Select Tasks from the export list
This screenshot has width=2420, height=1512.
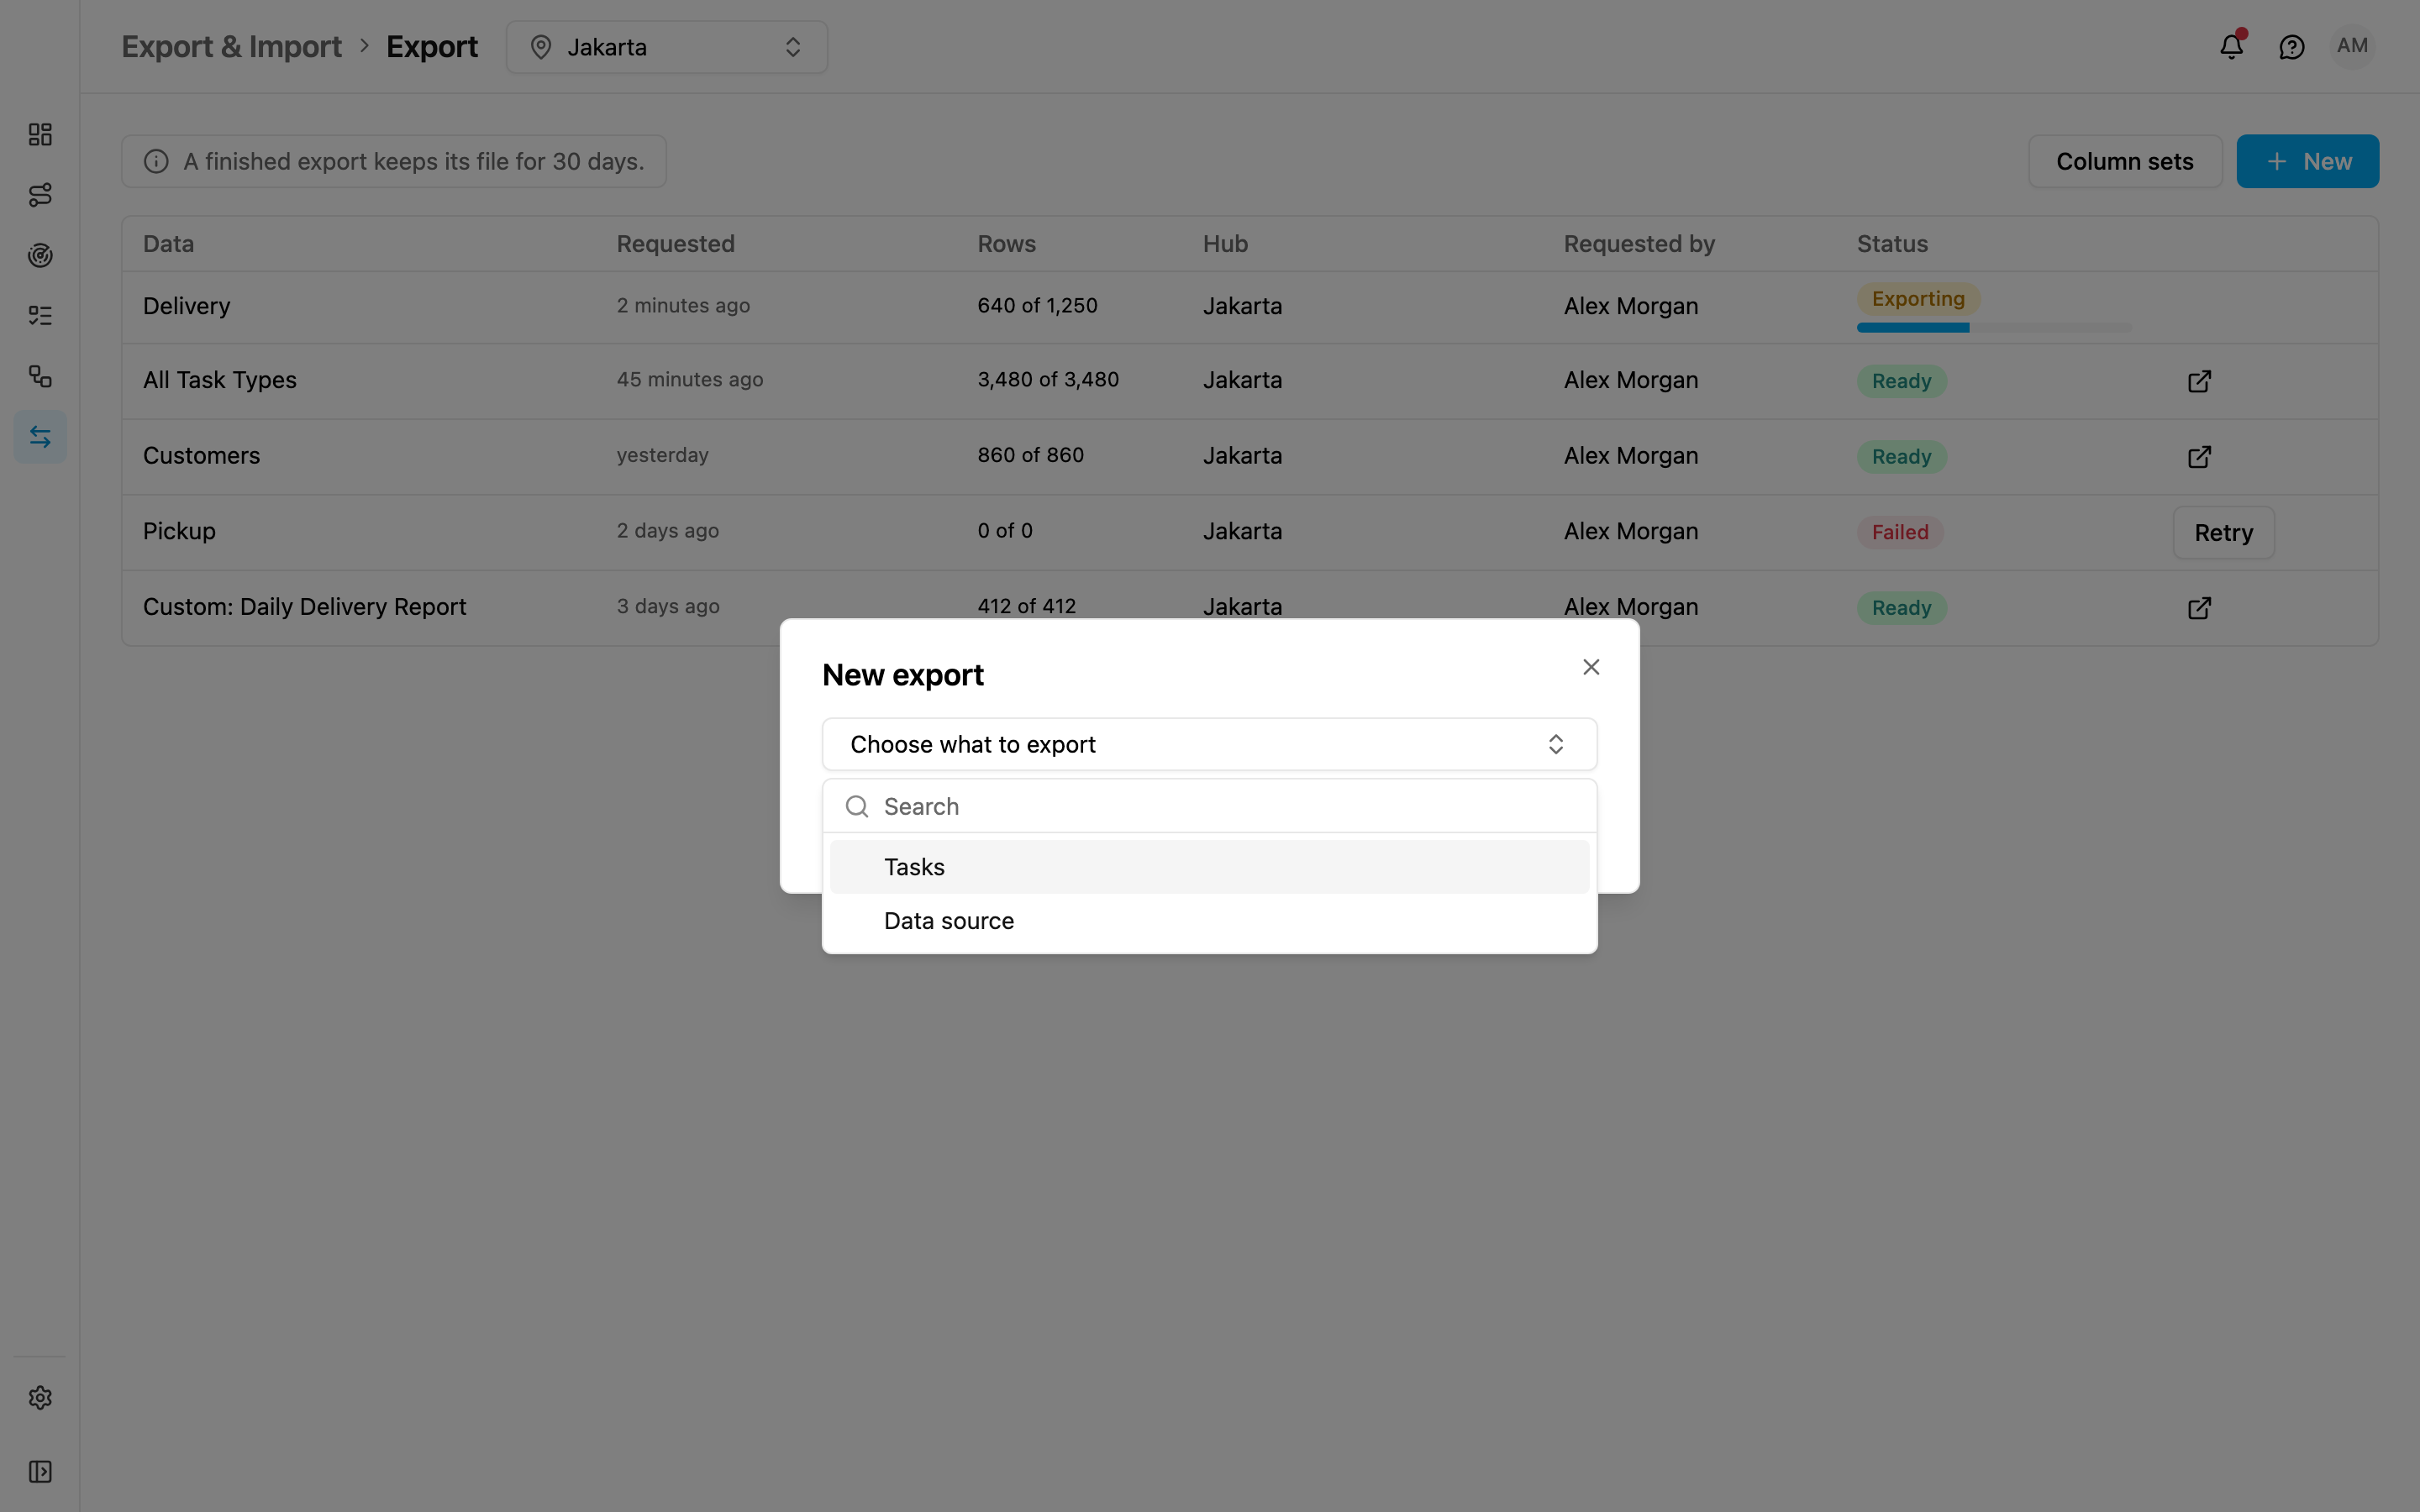click(x=1209, y=867)
